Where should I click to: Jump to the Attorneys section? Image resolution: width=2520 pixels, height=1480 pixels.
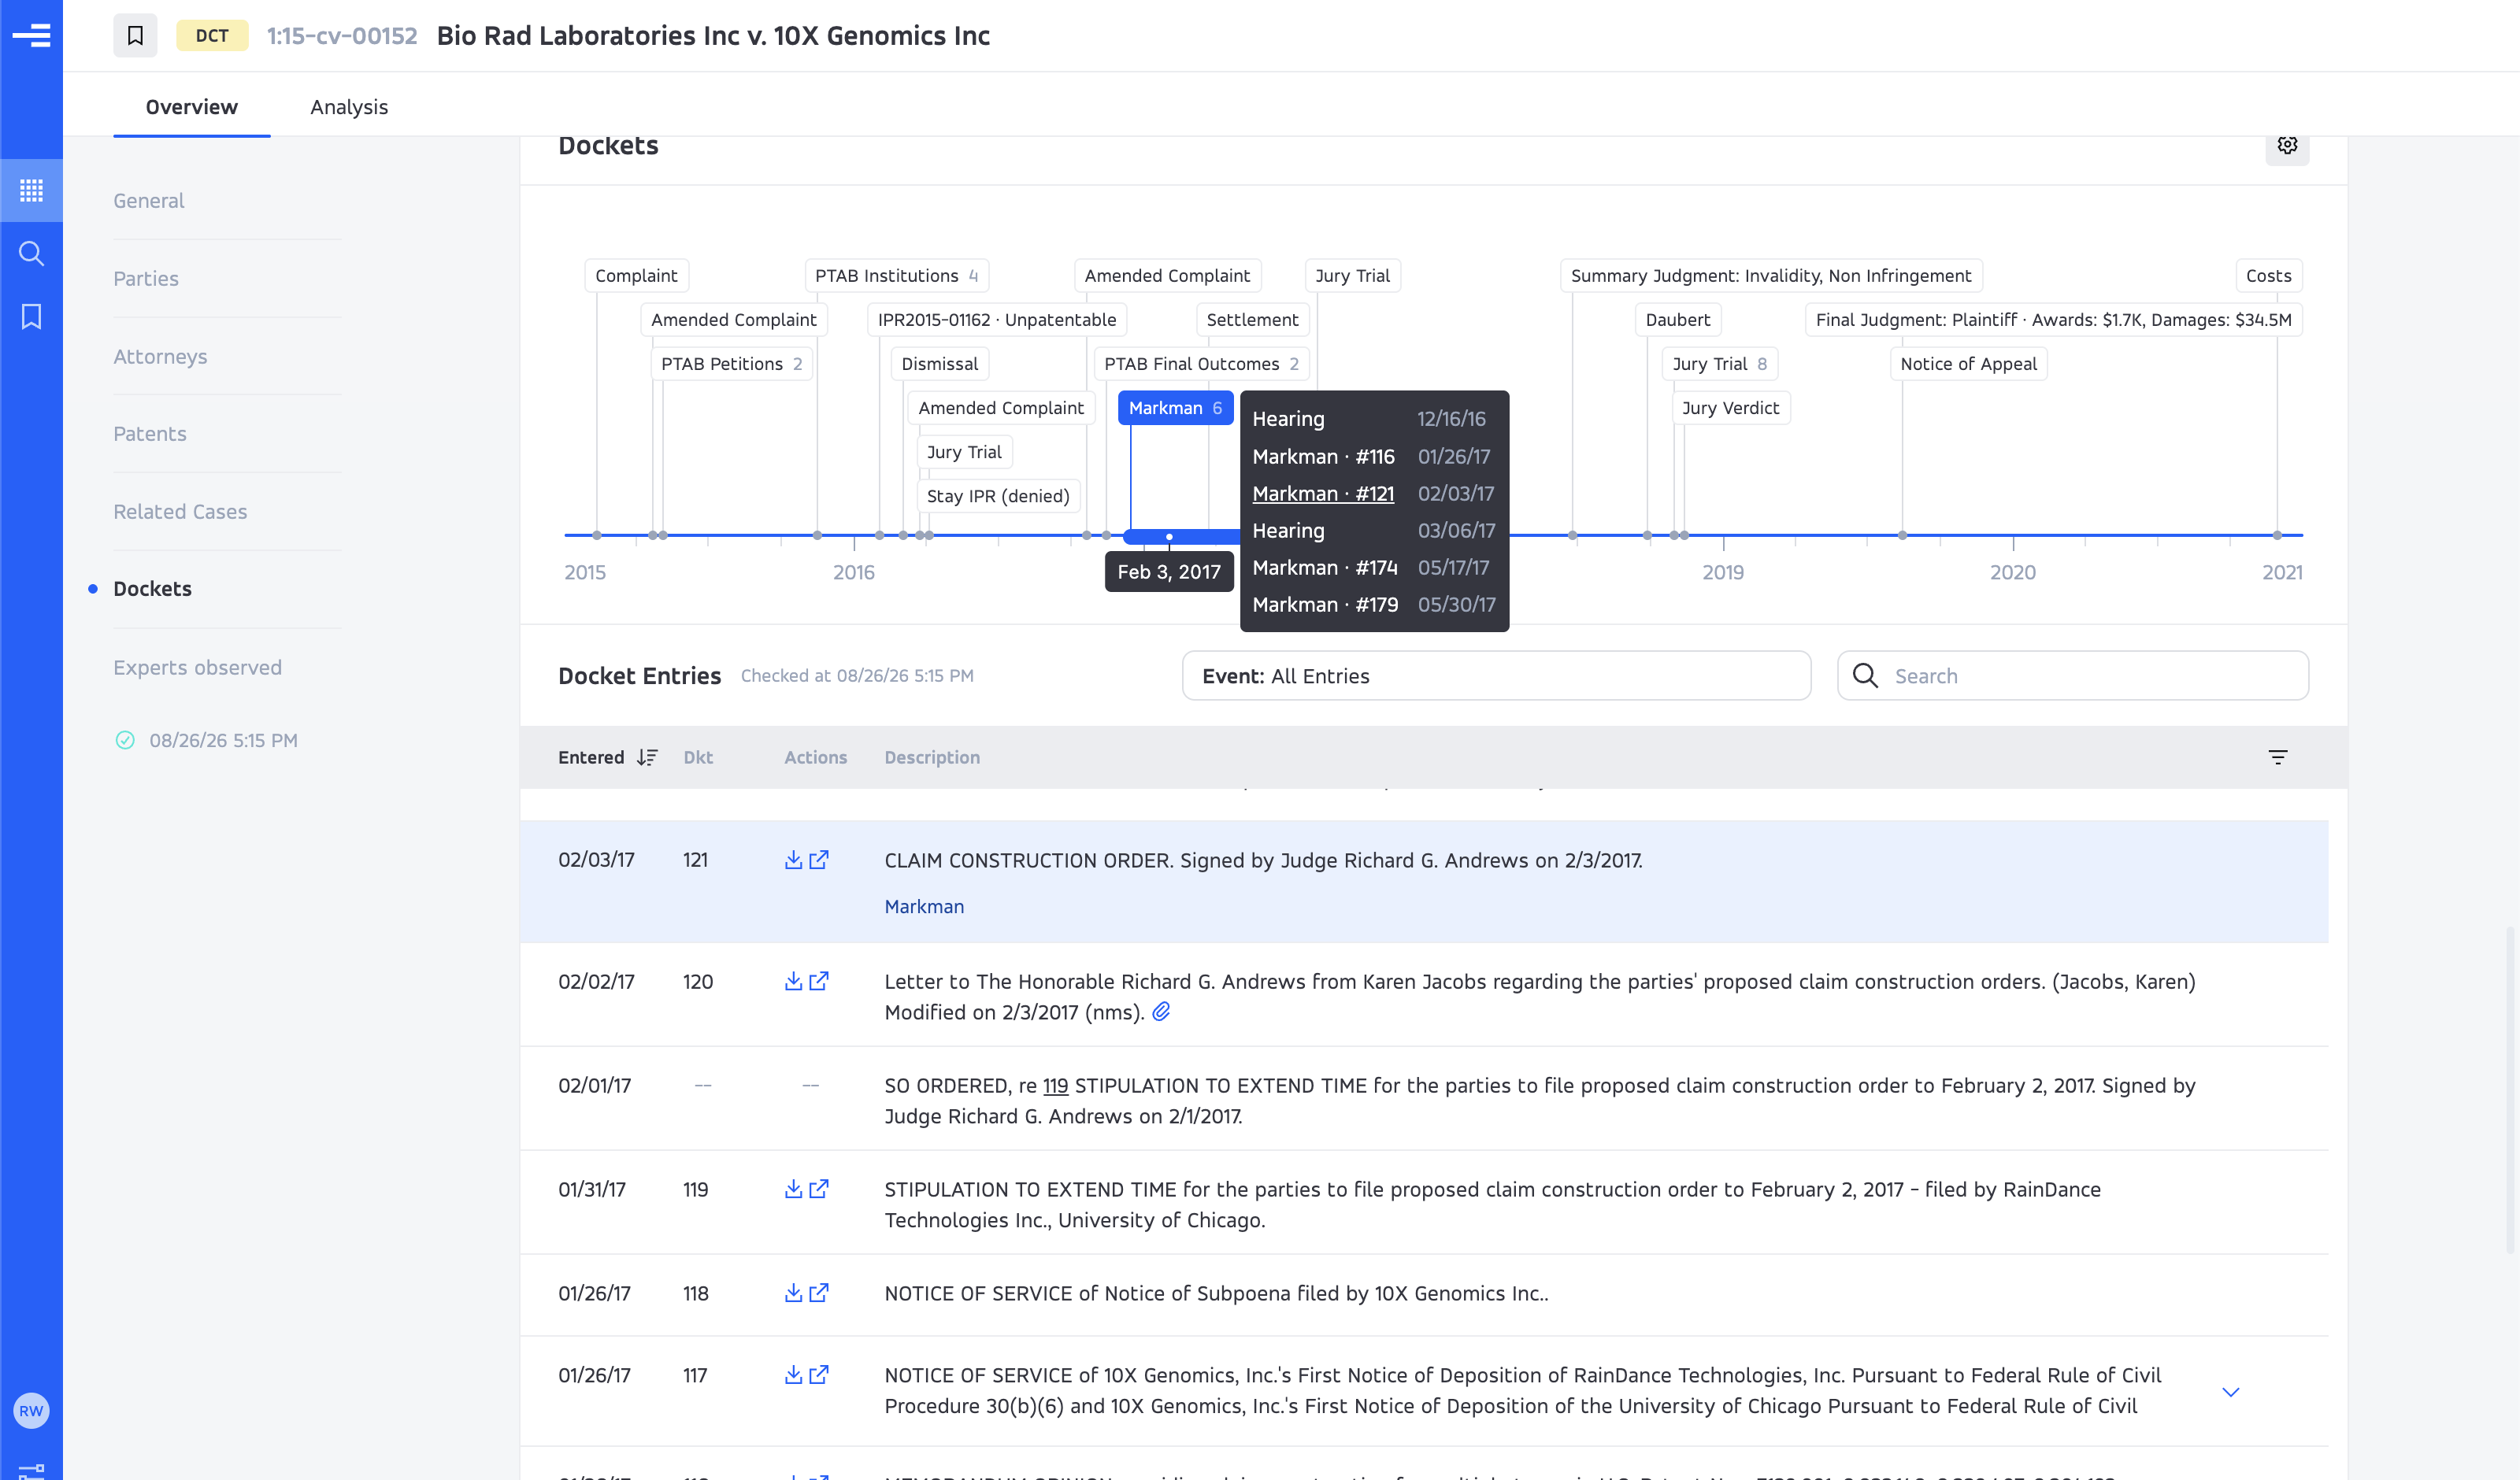click(x=160, y=357)
